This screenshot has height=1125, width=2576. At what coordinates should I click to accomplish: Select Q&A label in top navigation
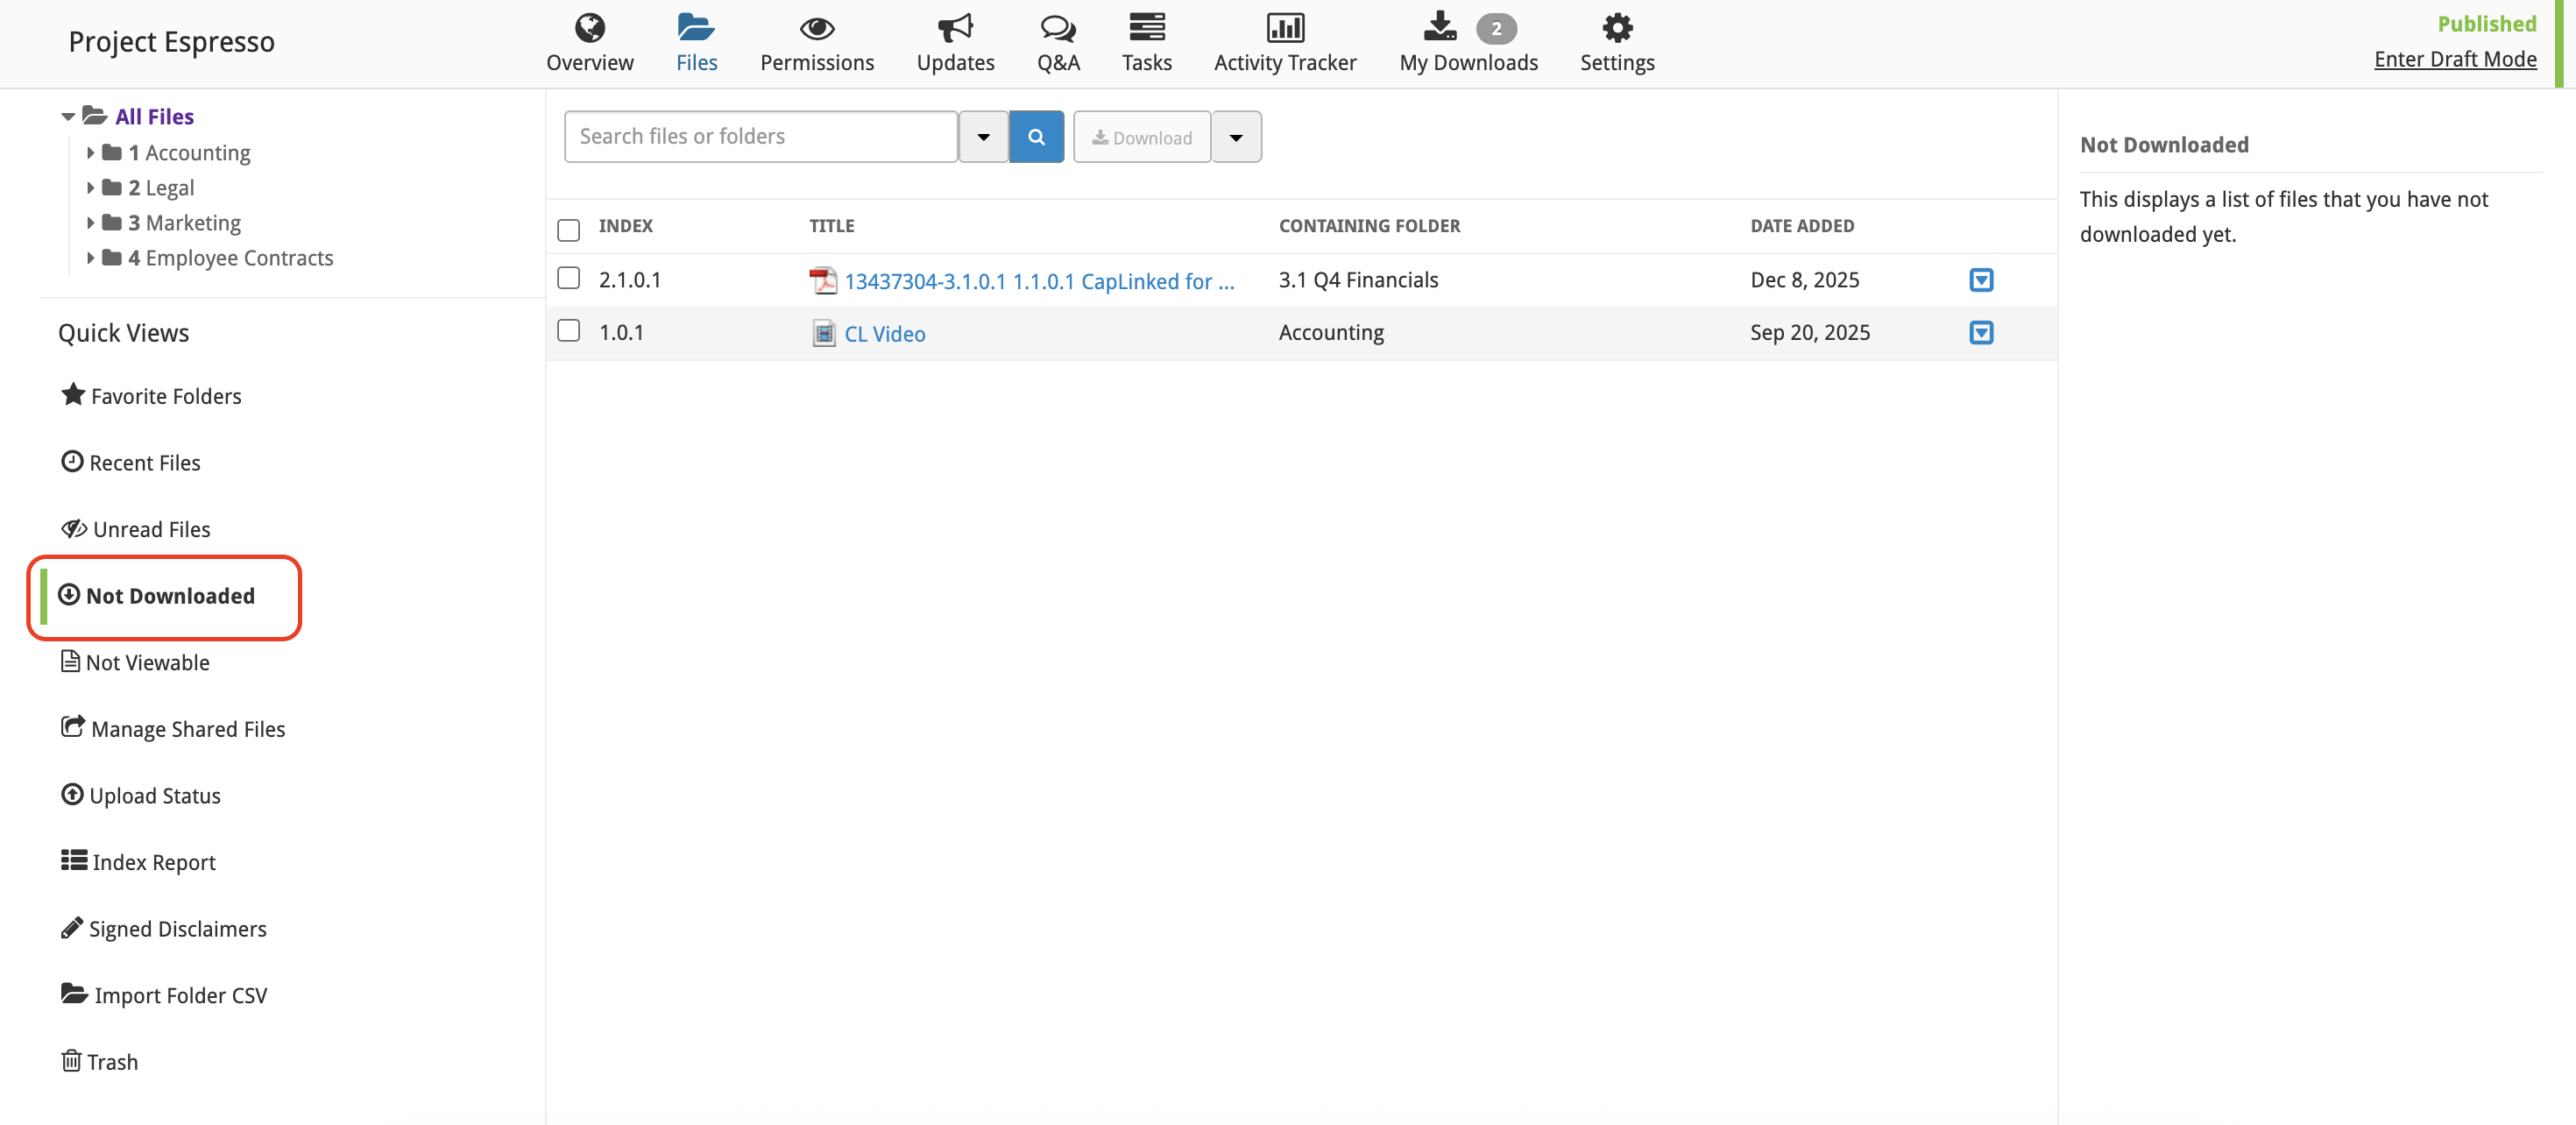point(1058,63)
